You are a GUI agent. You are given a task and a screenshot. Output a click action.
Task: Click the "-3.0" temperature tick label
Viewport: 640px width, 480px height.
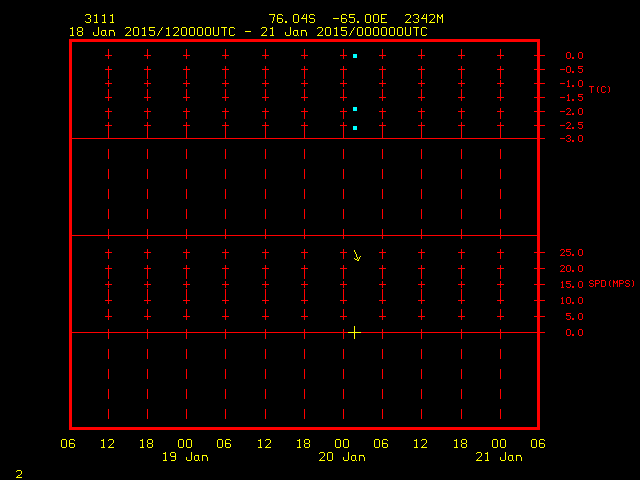pos(571,139)
